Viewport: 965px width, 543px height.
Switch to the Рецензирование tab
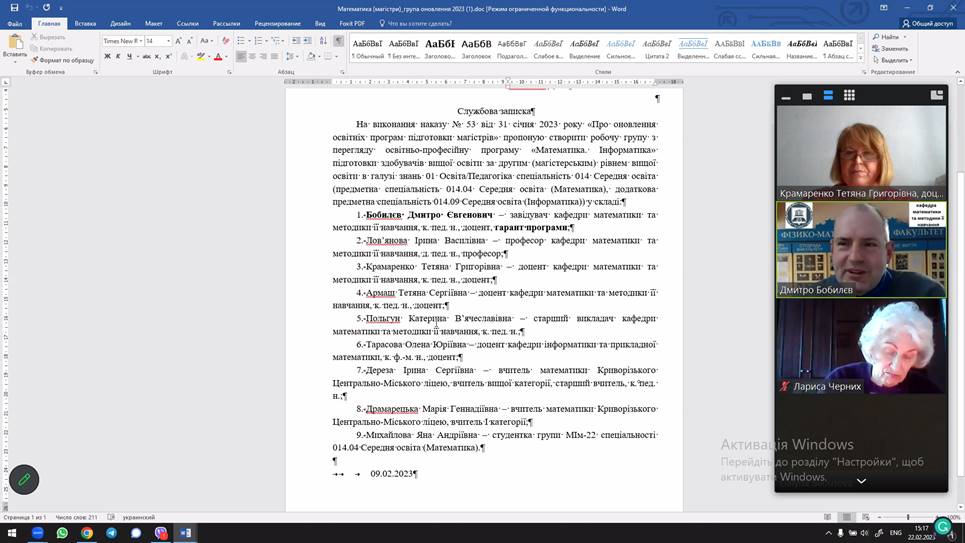click(277, 23)
